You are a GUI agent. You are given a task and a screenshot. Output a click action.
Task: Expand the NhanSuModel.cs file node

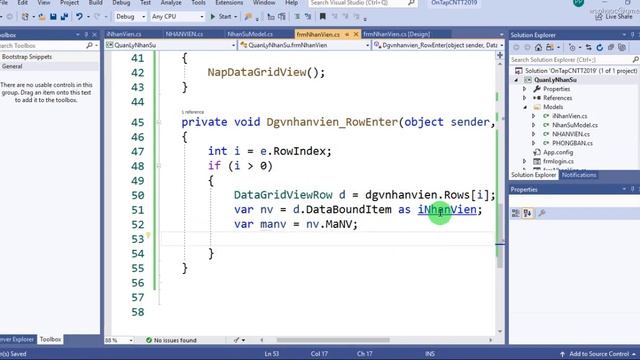pos(533,125)
